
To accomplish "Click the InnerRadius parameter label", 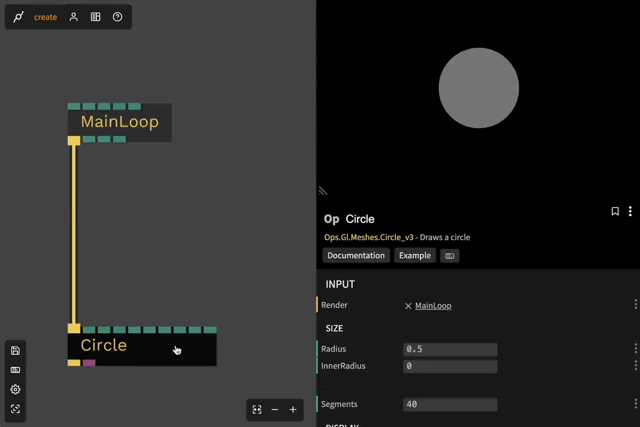I will pos(343,366).
